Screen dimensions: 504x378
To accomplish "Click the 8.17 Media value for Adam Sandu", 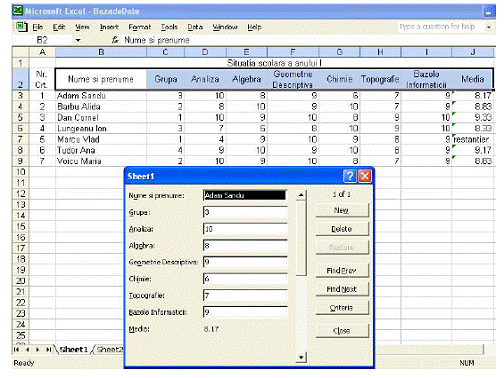I will point(473,96).
